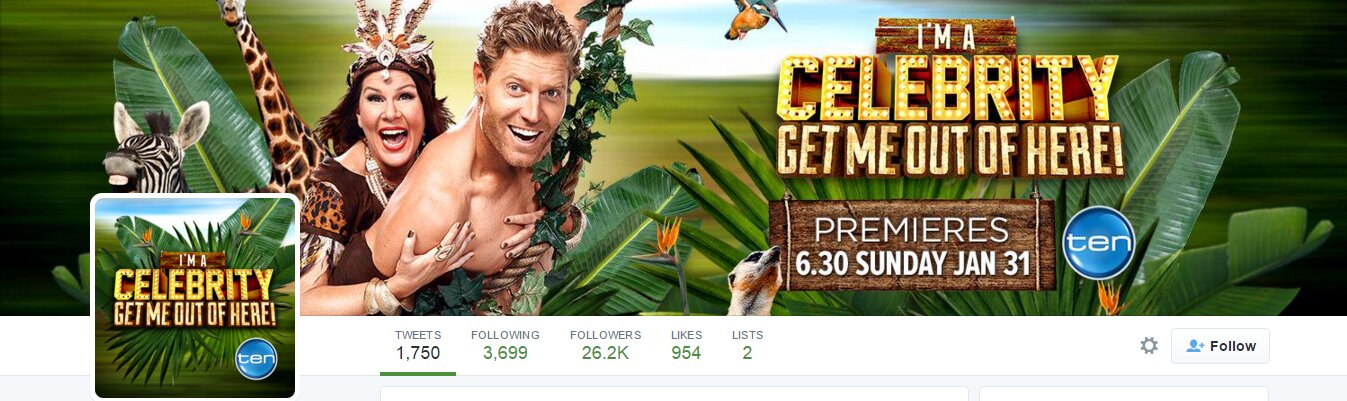
Task: Click the kingfisher bird in the banner
Action: (x=755, y=19)
